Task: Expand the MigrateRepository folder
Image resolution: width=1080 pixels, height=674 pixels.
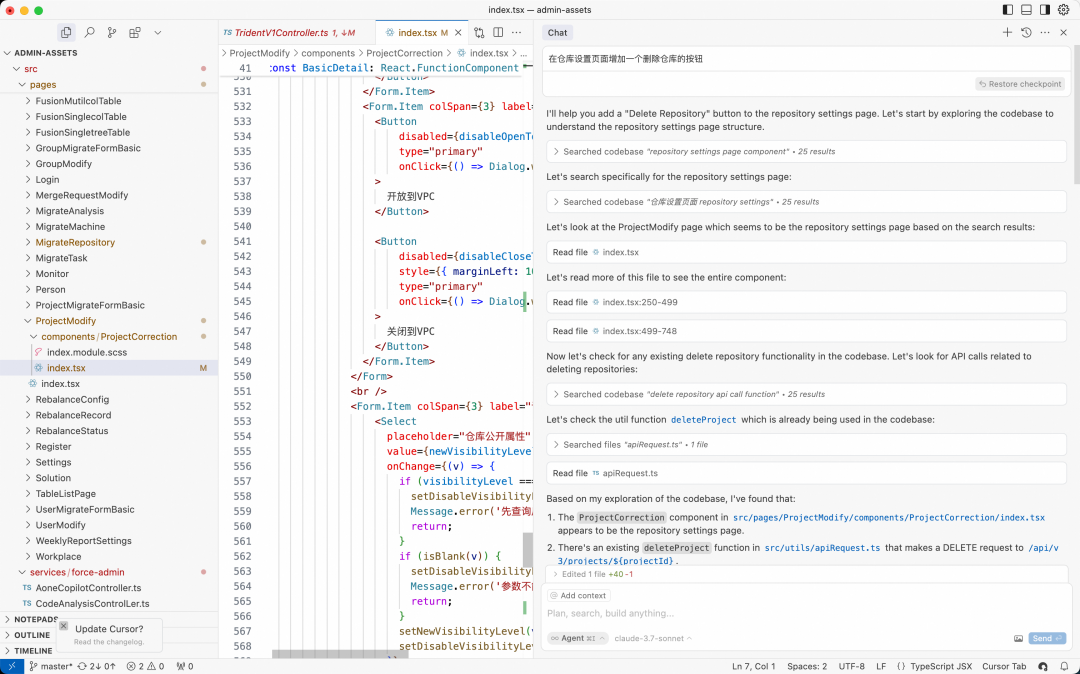Action: pos(75,242)
